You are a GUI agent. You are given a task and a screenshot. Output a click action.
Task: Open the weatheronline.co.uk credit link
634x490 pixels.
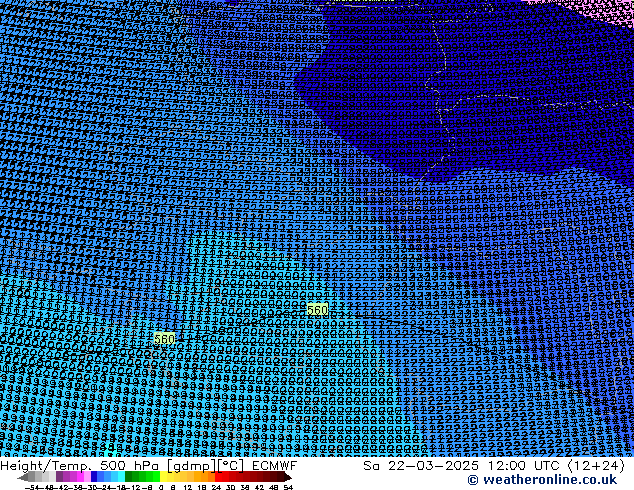tap(542, 480)
